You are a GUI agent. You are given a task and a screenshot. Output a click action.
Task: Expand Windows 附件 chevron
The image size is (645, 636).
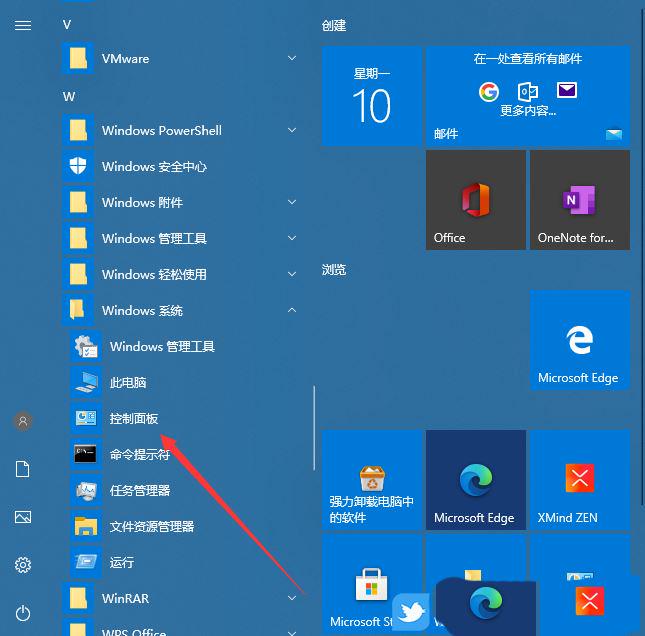(x=292, y=202)
